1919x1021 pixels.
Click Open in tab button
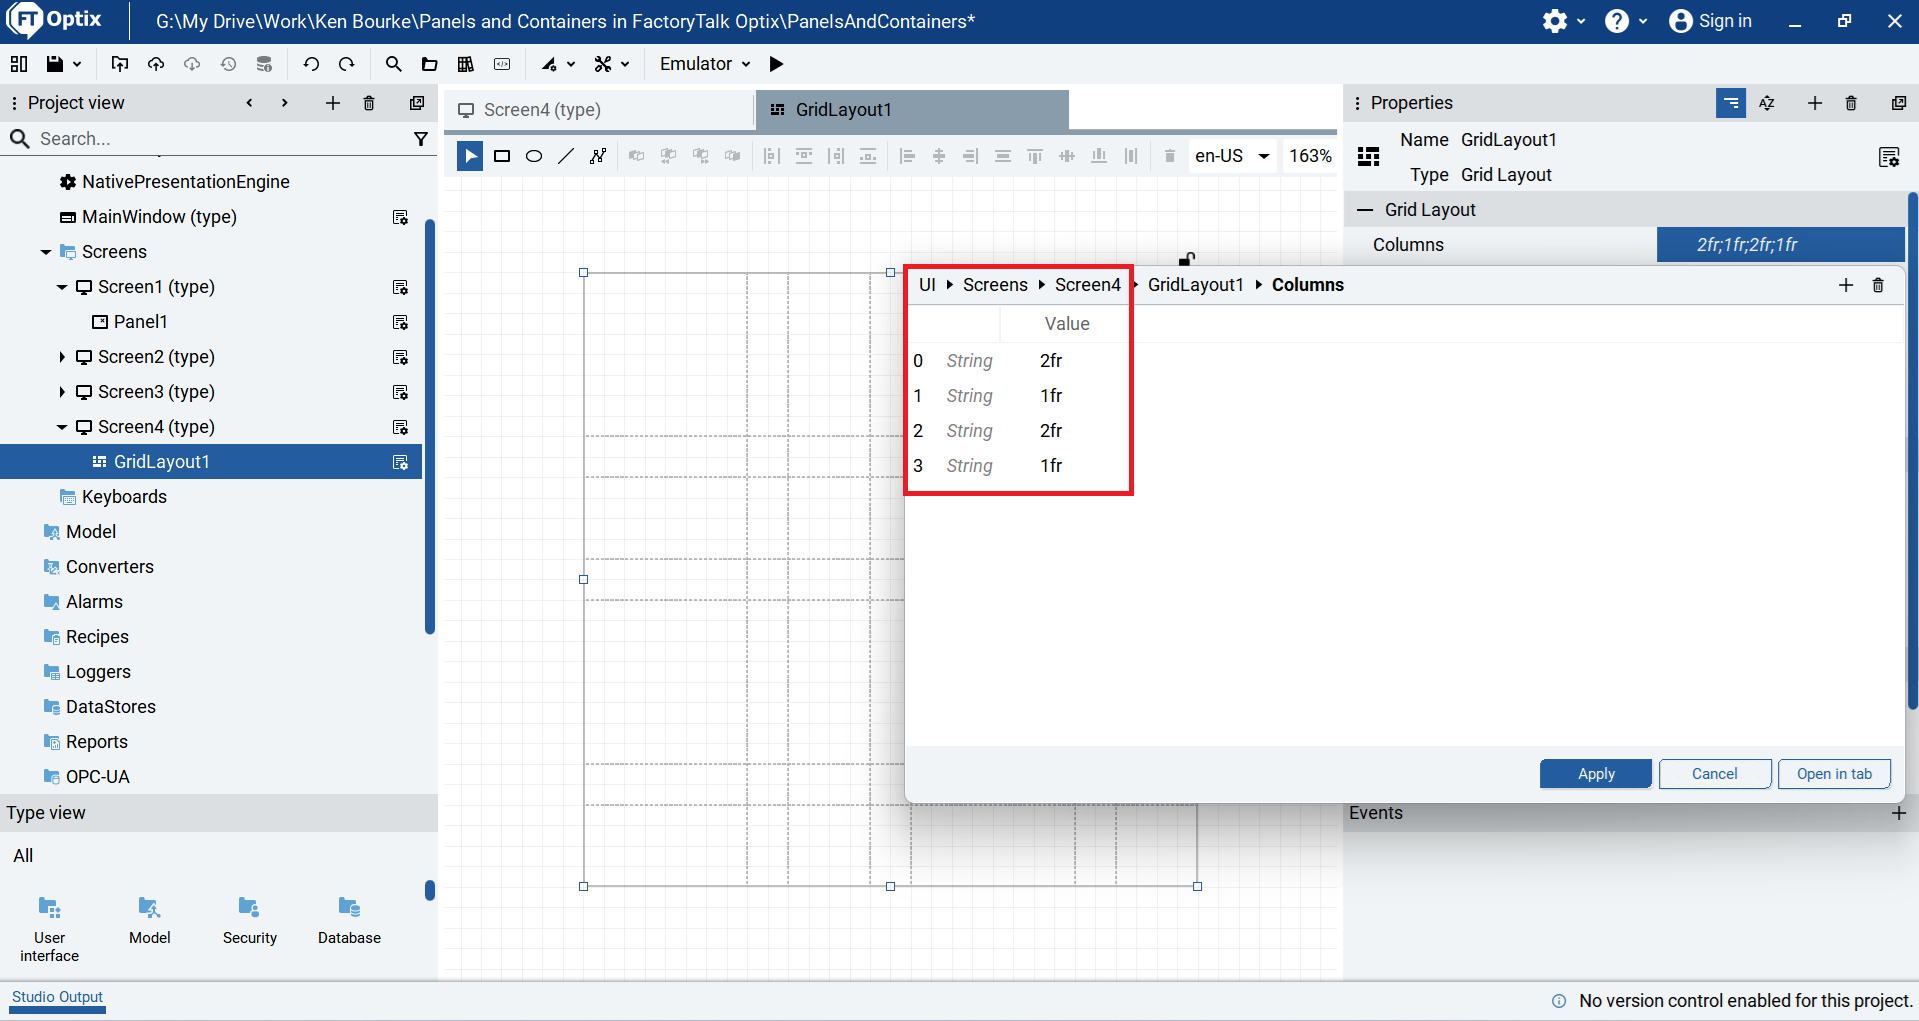tap(1834, 774)
